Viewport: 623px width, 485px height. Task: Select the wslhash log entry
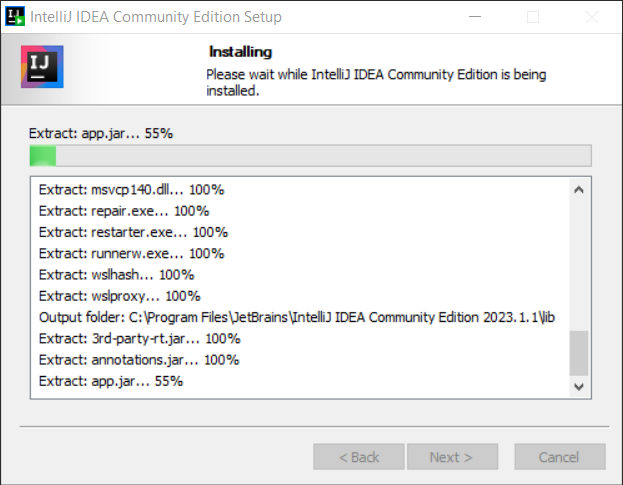(116, 274)
